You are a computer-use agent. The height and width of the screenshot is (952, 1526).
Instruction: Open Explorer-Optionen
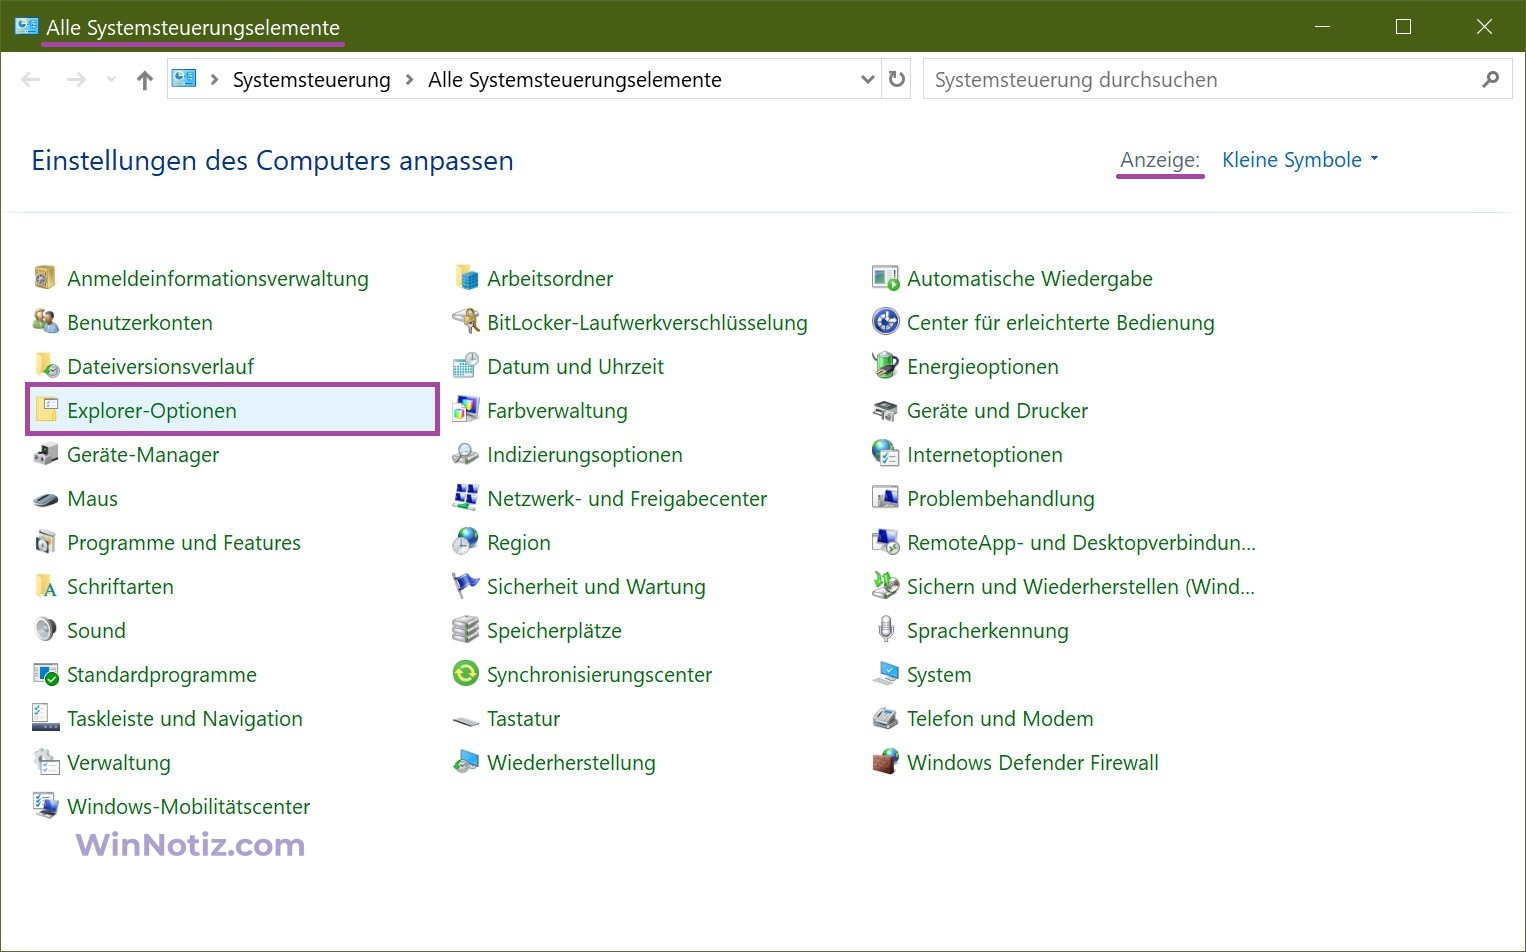[x=152, y=411]
